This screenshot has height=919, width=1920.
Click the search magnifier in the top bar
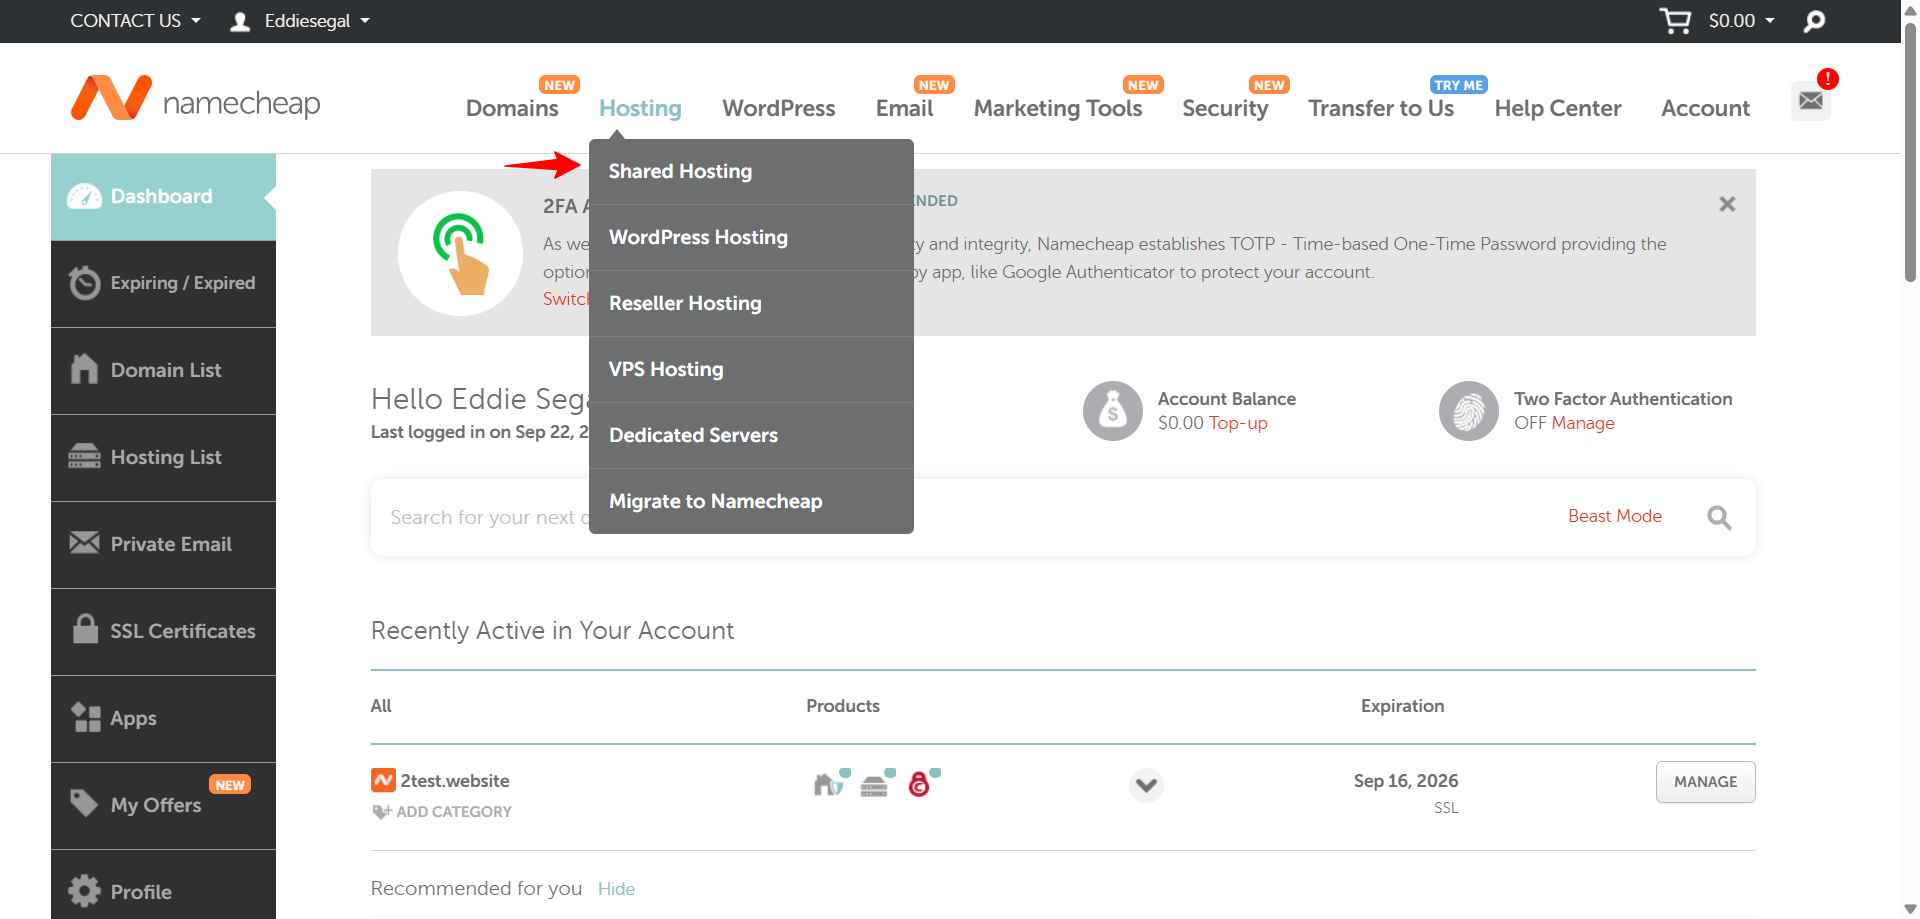click(1813, 20)
